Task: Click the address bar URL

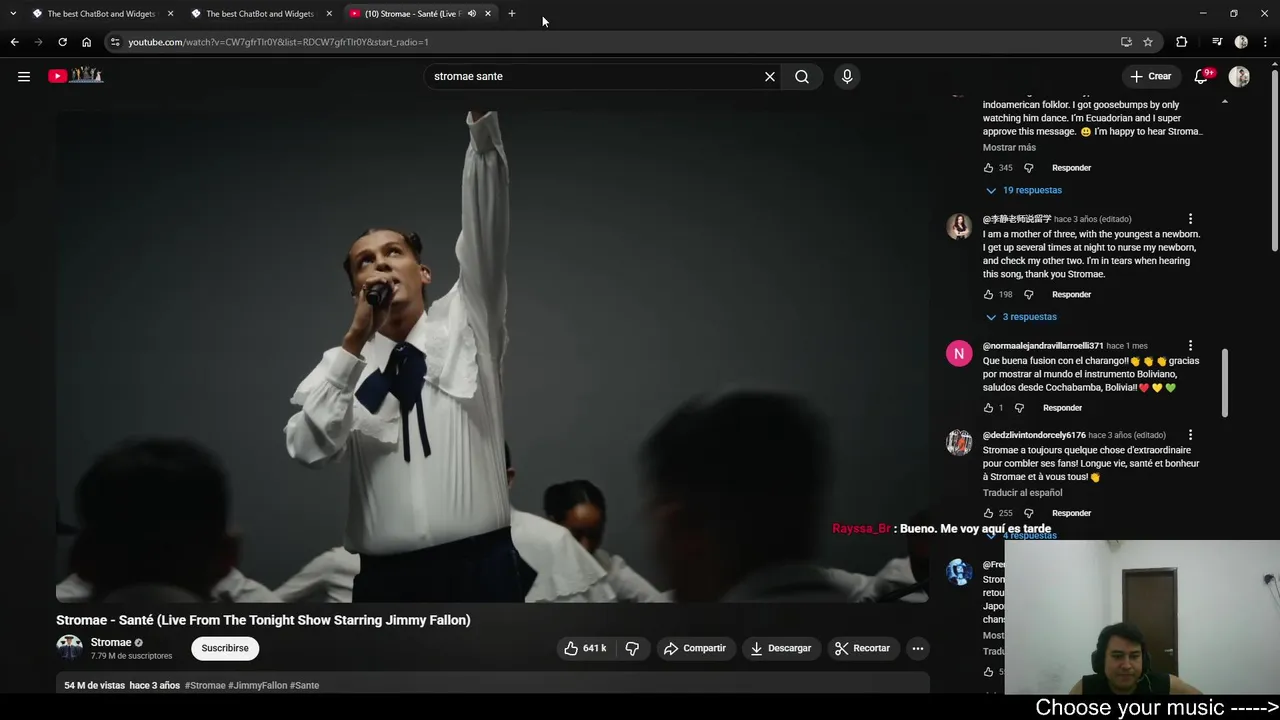Action: pos(278,42)
